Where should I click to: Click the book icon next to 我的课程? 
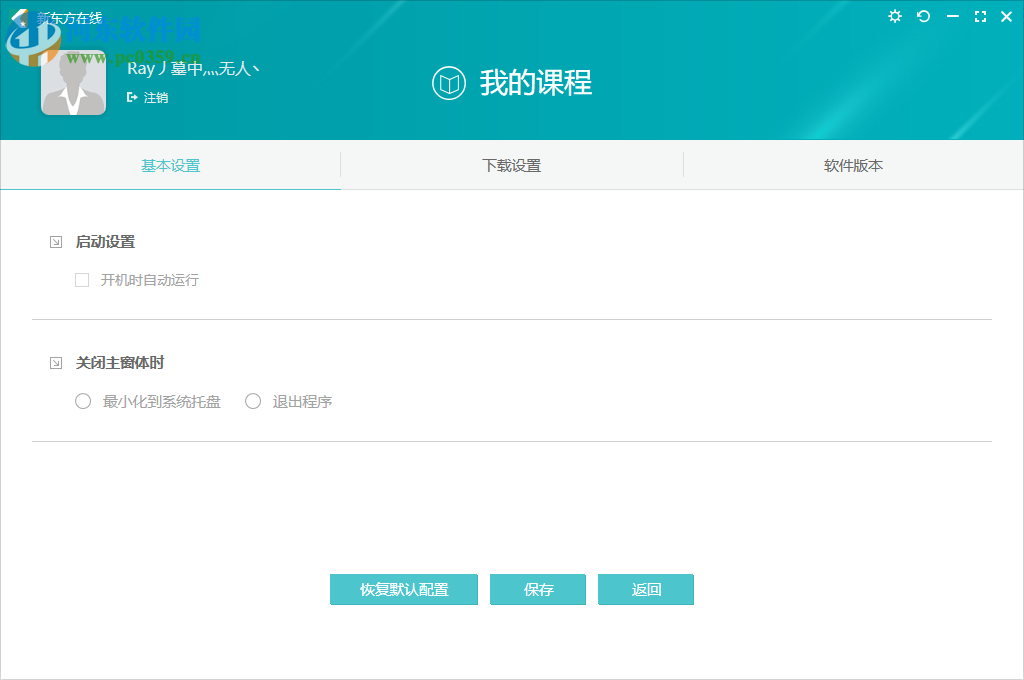point(449,85)
